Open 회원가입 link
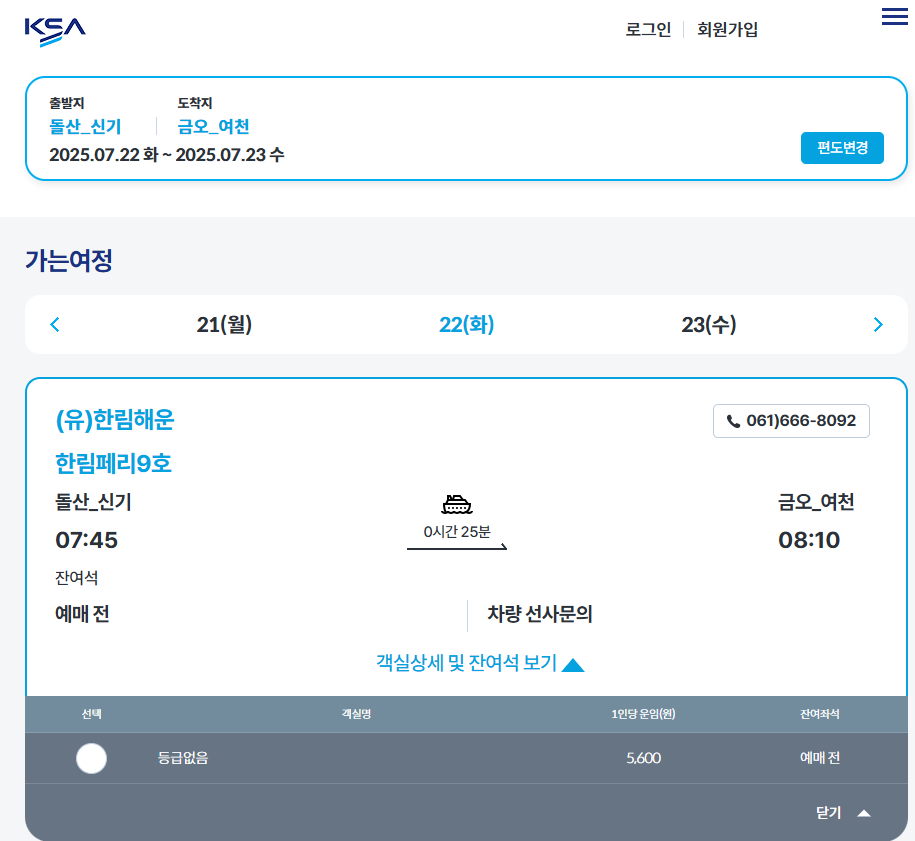The image size is (915, 841). pos(727,29)
